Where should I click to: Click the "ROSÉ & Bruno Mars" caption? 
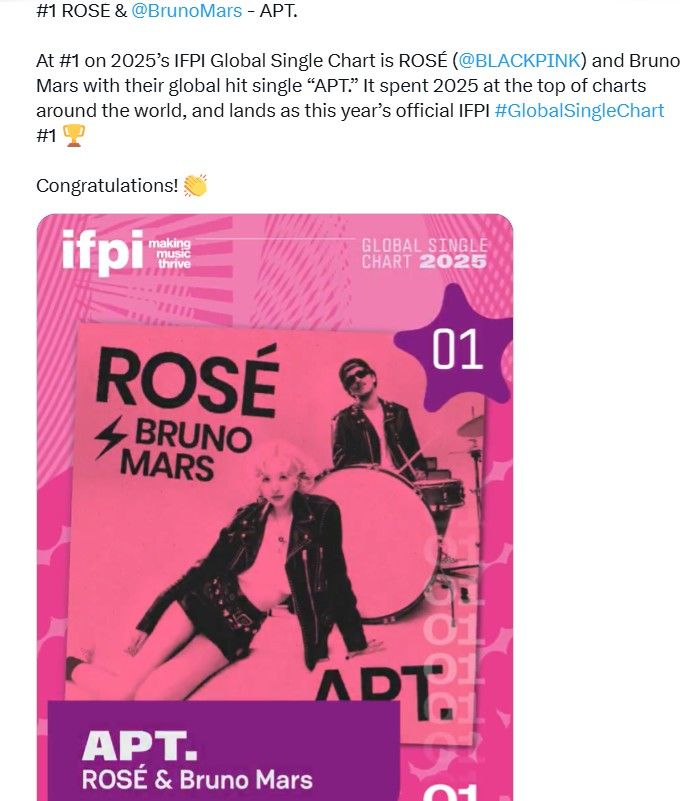coord(197,780)
